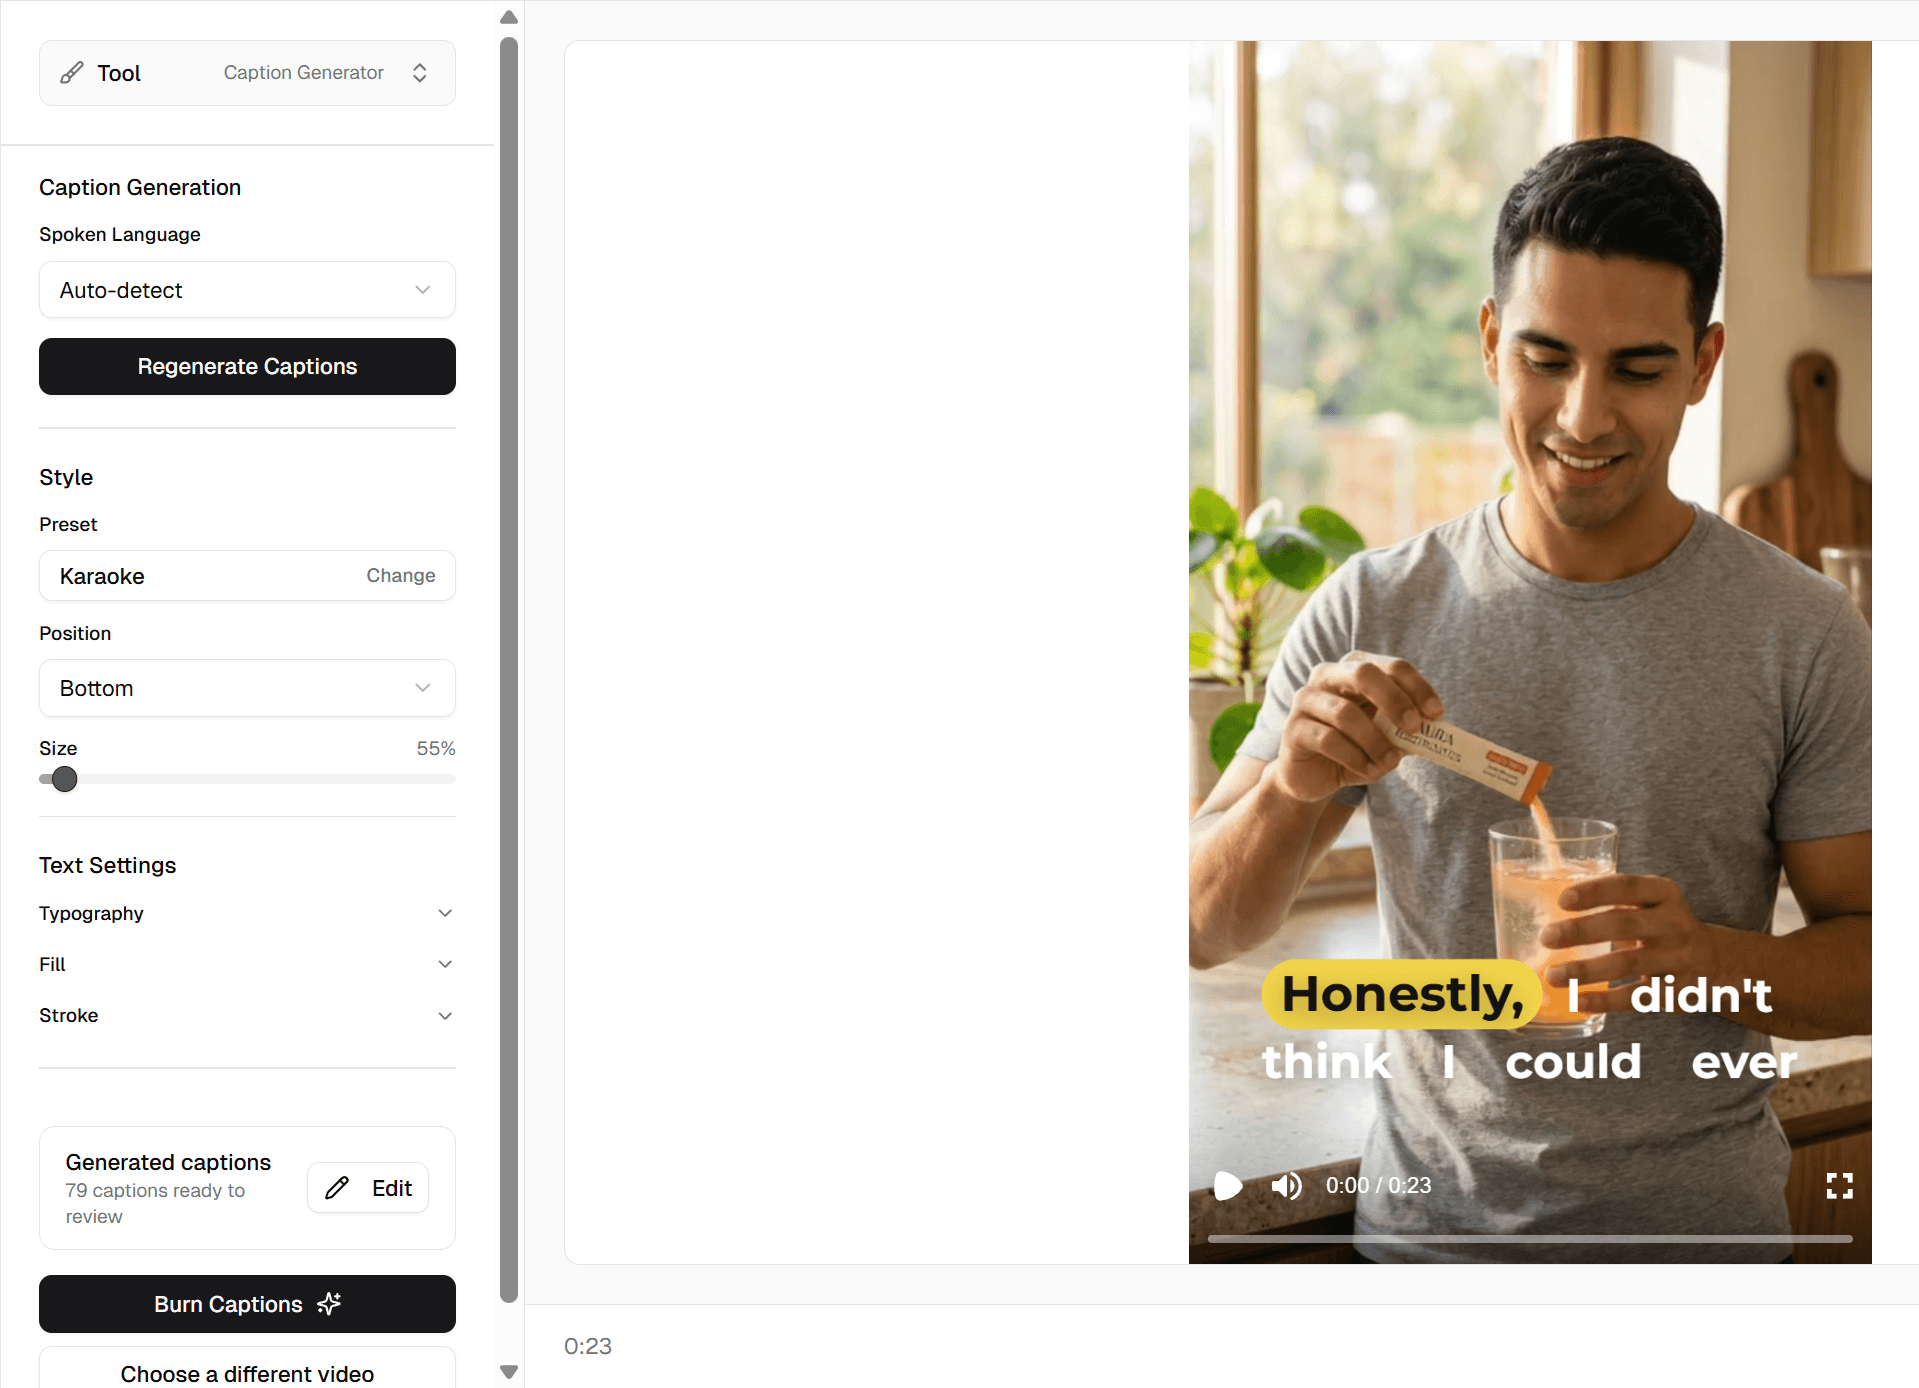This screenshot has width=1919, height=1388.
Task: Click the video play button
Action: 1227,1186
